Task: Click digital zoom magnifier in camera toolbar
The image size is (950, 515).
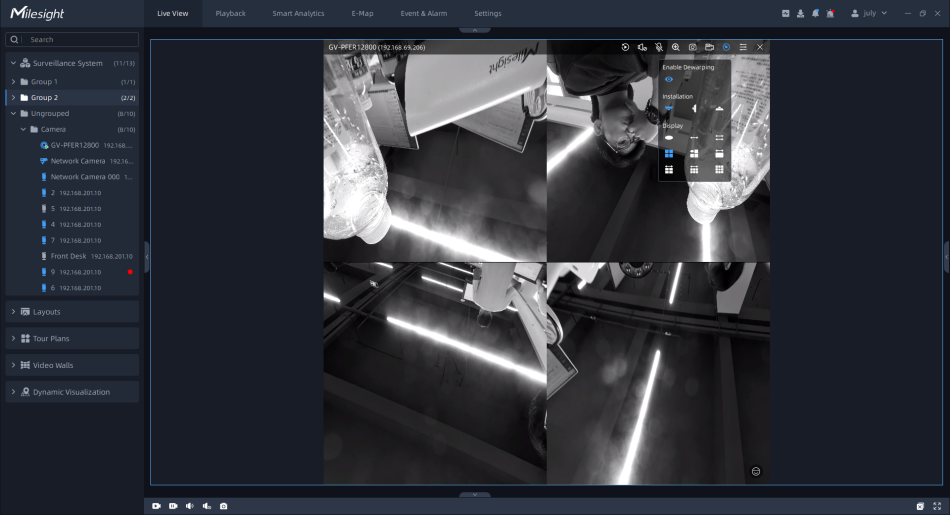Action: click(675, 47)
